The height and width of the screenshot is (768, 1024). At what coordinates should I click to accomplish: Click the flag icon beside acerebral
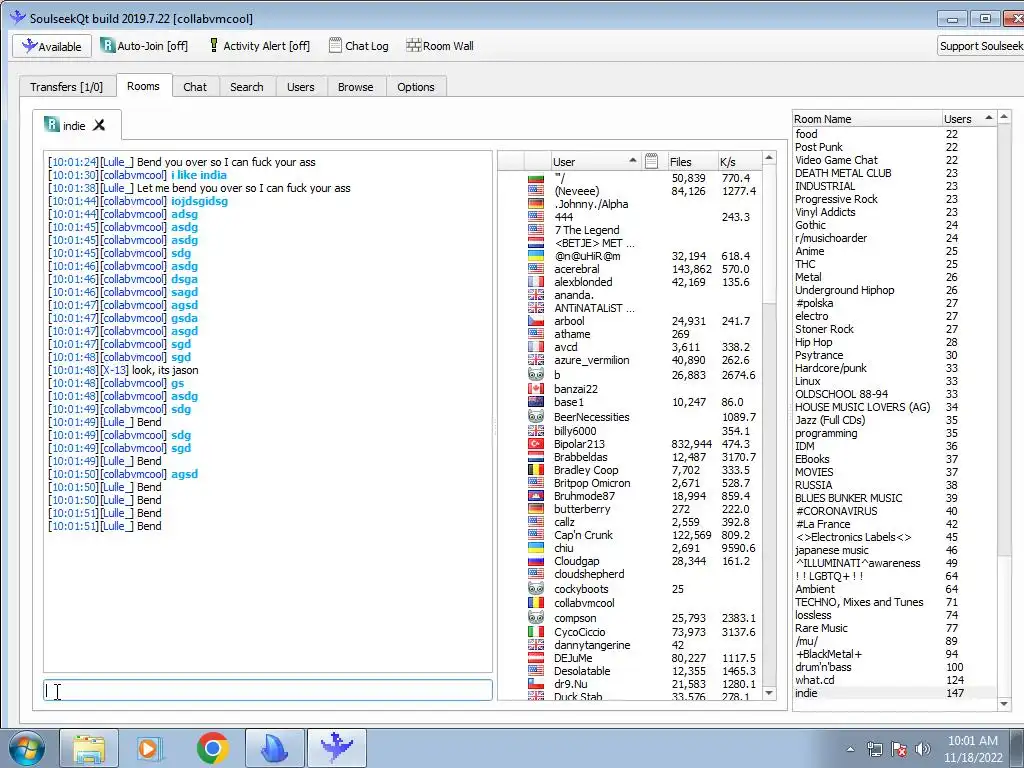(x=536, y=268)
